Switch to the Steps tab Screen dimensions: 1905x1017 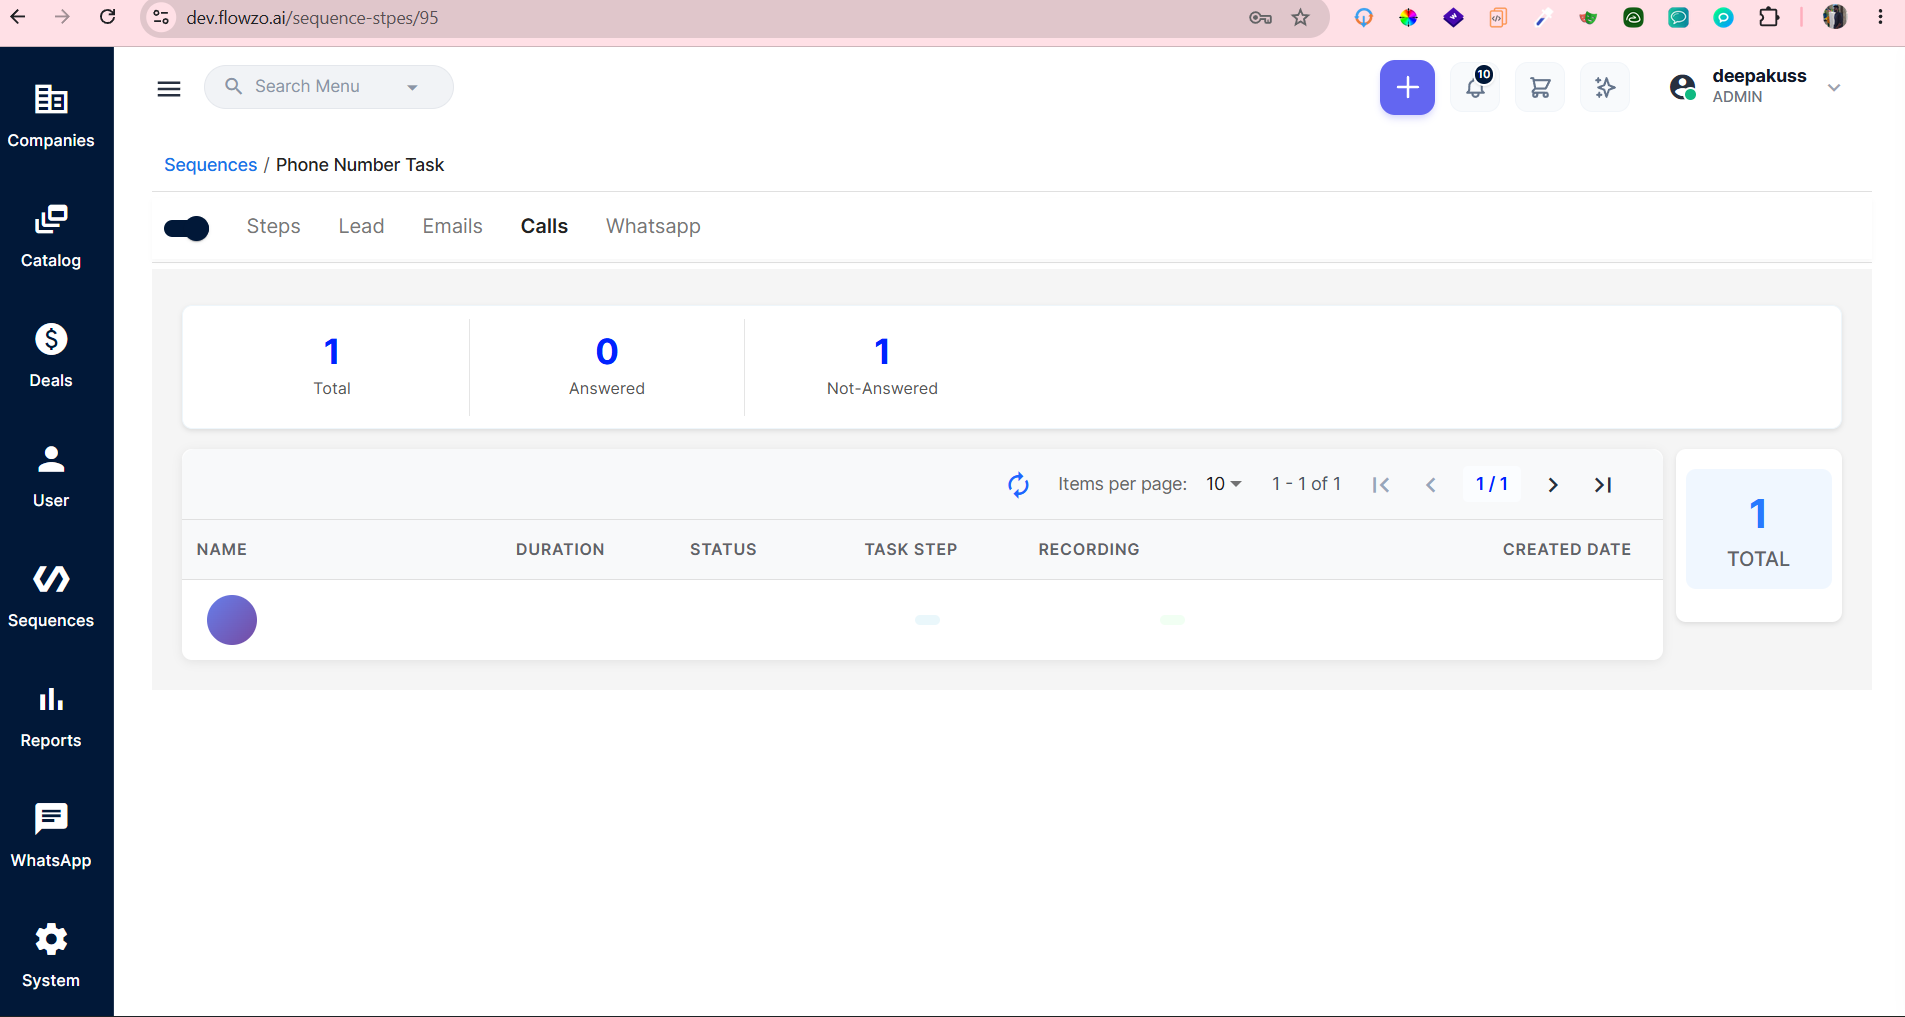(x=274, y=227)
